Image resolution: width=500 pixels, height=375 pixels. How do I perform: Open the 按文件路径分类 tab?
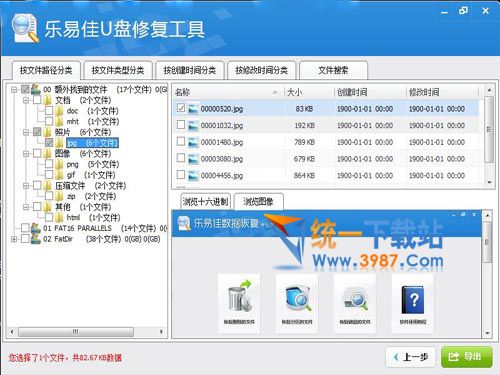pos(46,70)
